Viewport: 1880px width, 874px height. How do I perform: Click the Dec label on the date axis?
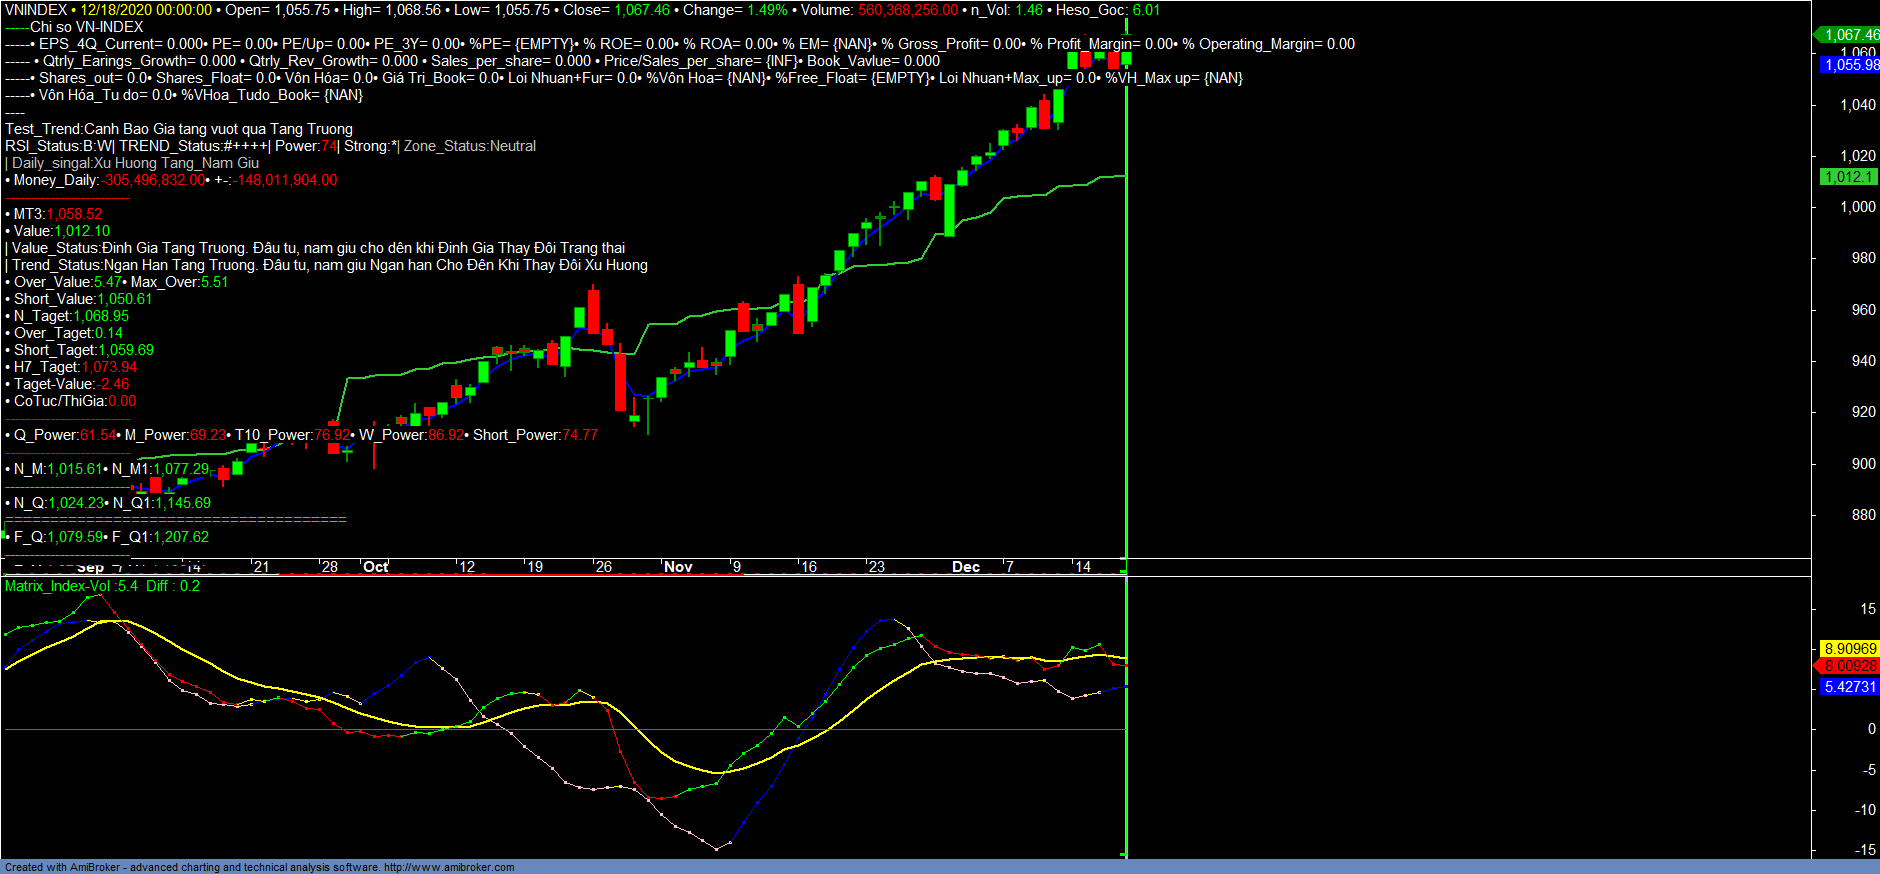[x=965, y=567]
